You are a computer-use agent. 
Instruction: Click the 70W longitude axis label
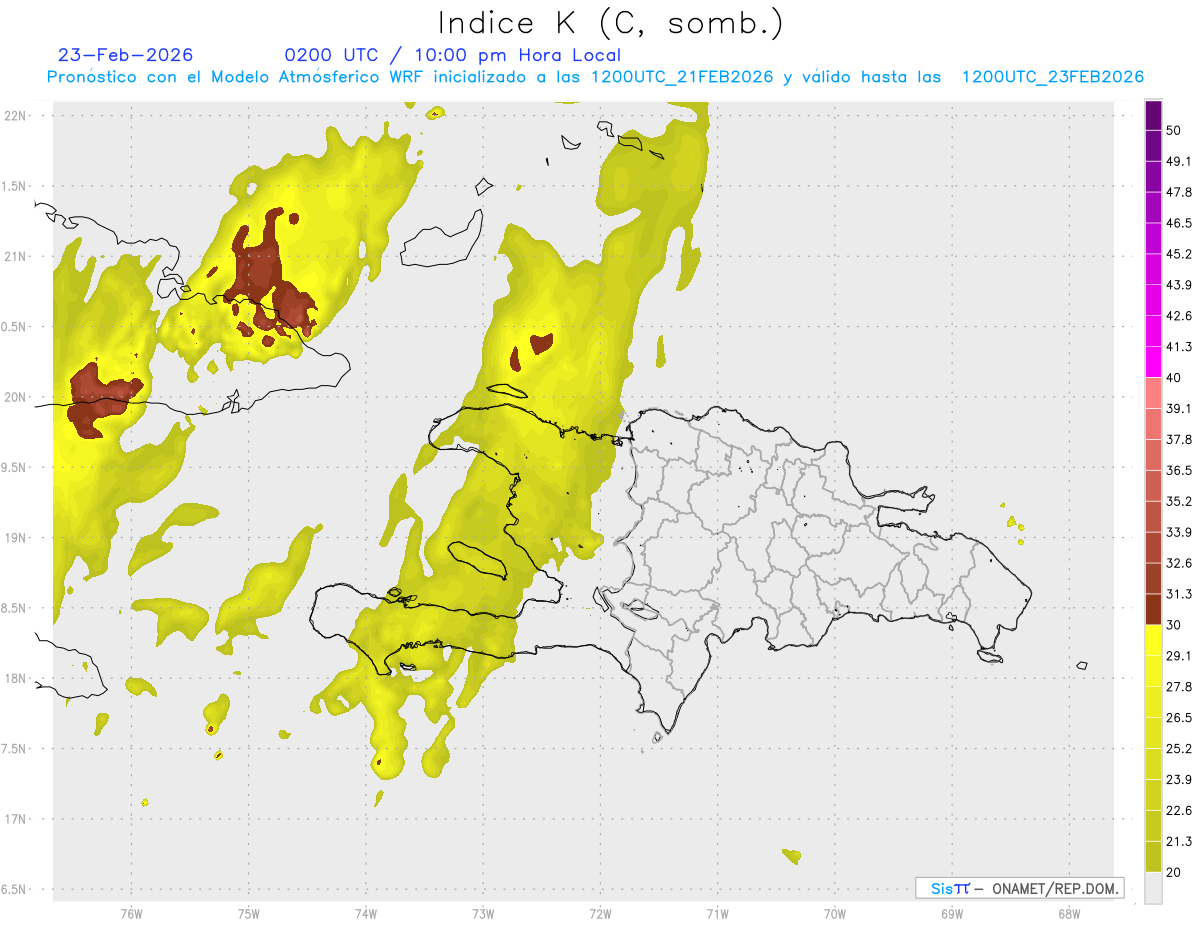coord(835,913)
